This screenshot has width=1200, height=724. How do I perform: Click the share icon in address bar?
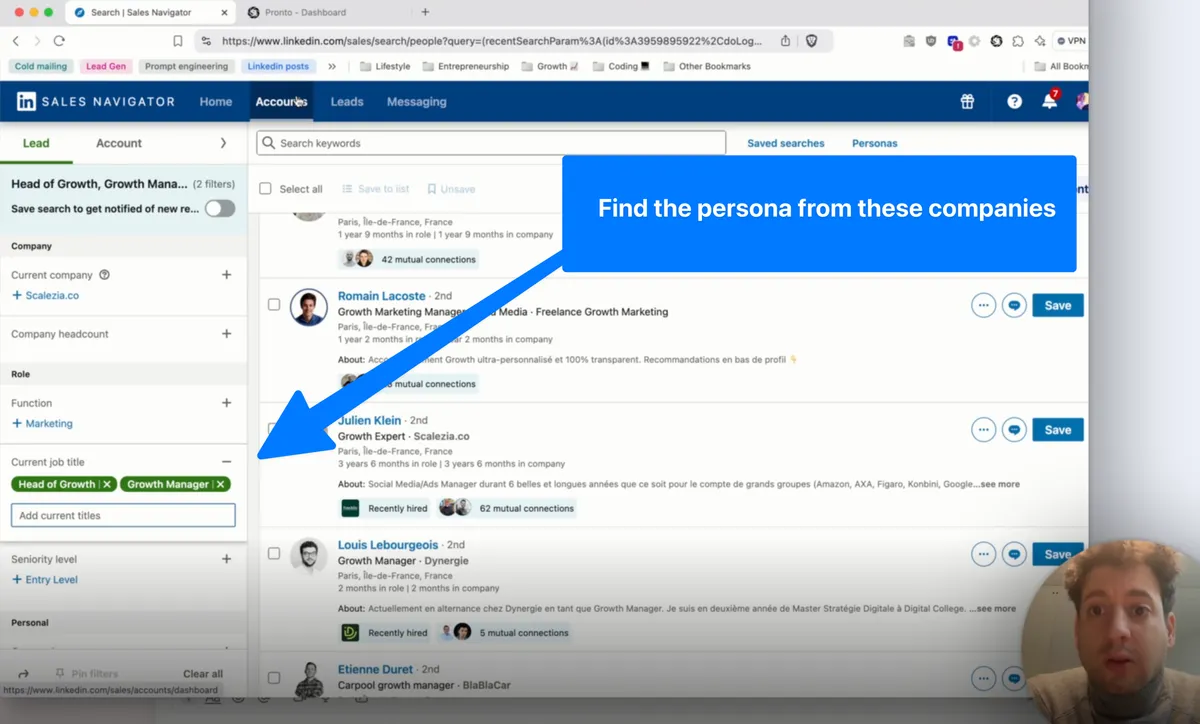[785, 41]
